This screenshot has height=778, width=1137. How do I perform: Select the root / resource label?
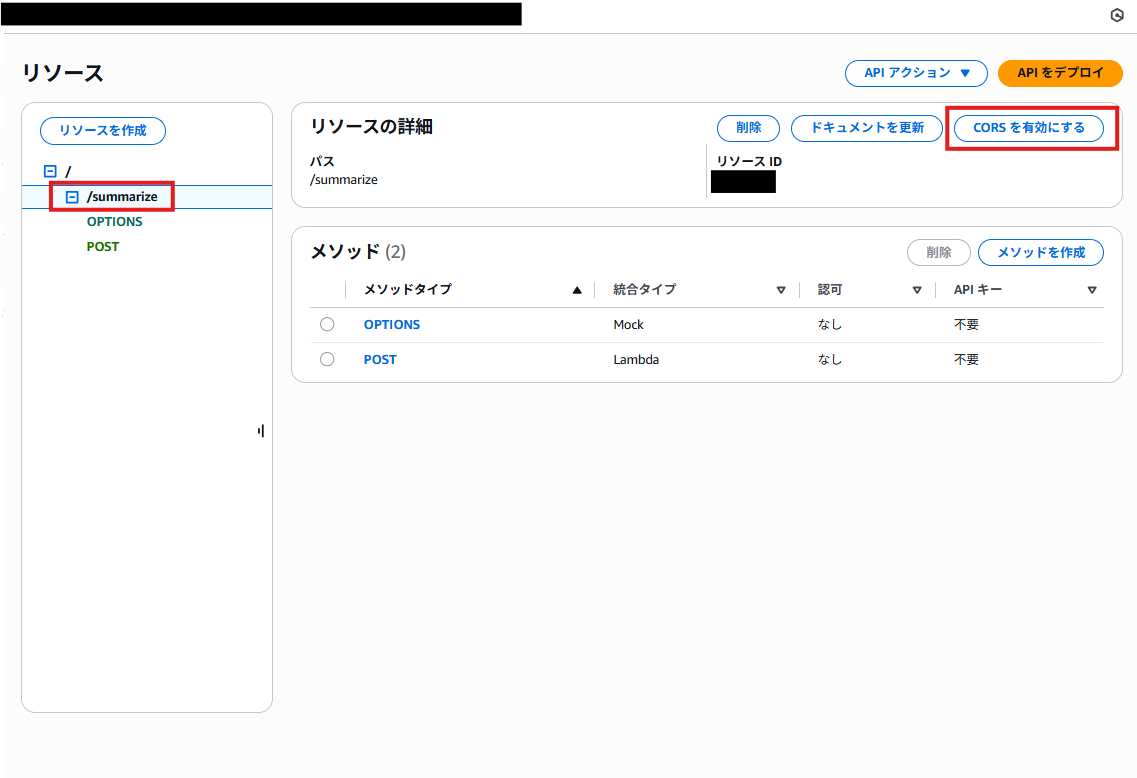68,172
